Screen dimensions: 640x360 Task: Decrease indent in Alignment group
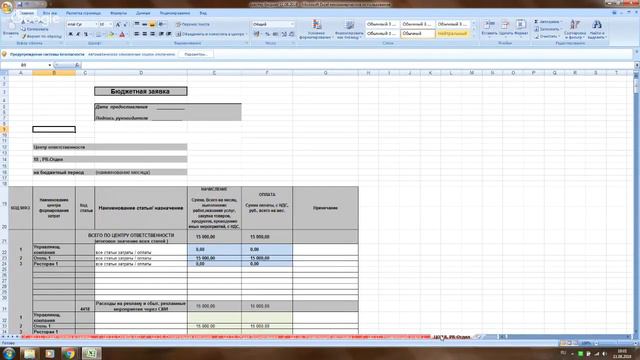[x=161, y=34]
